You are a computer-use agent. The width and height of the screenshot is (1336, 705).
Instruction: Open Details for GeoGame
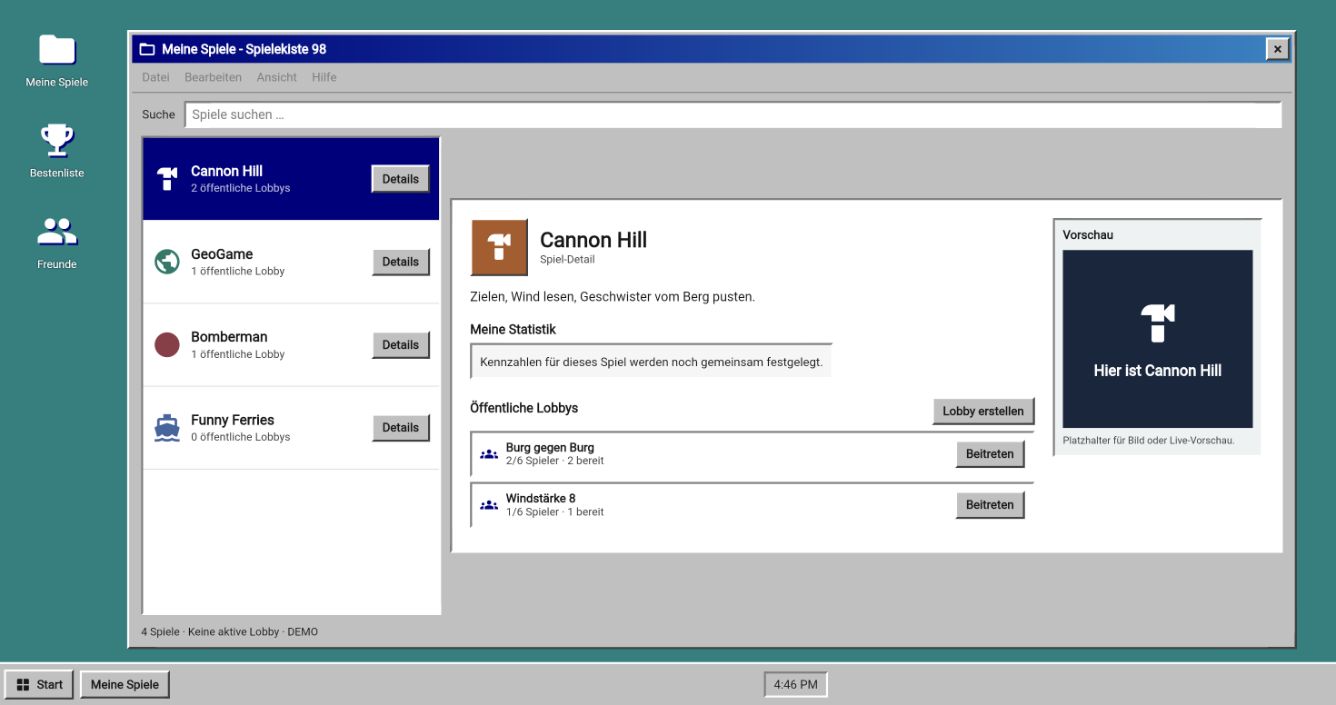tap(401, 262)
